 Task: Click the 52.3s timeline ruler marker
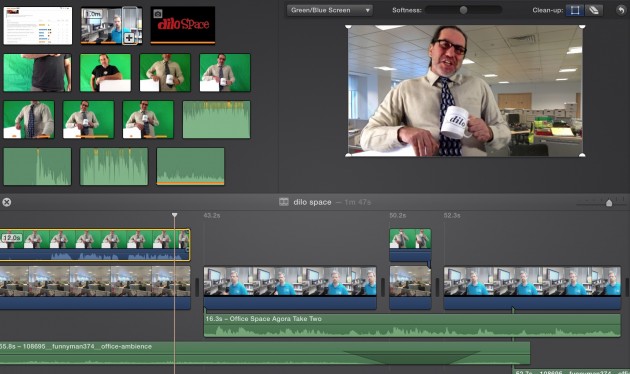(452, 215)
